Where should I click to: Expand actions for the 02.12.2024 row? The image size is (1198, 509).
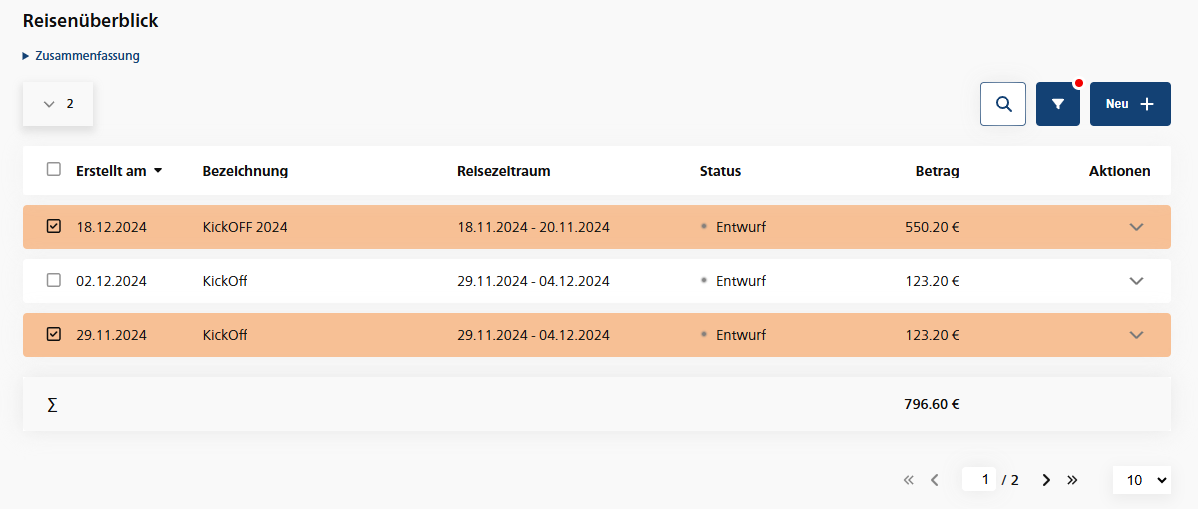point(1136,281)
